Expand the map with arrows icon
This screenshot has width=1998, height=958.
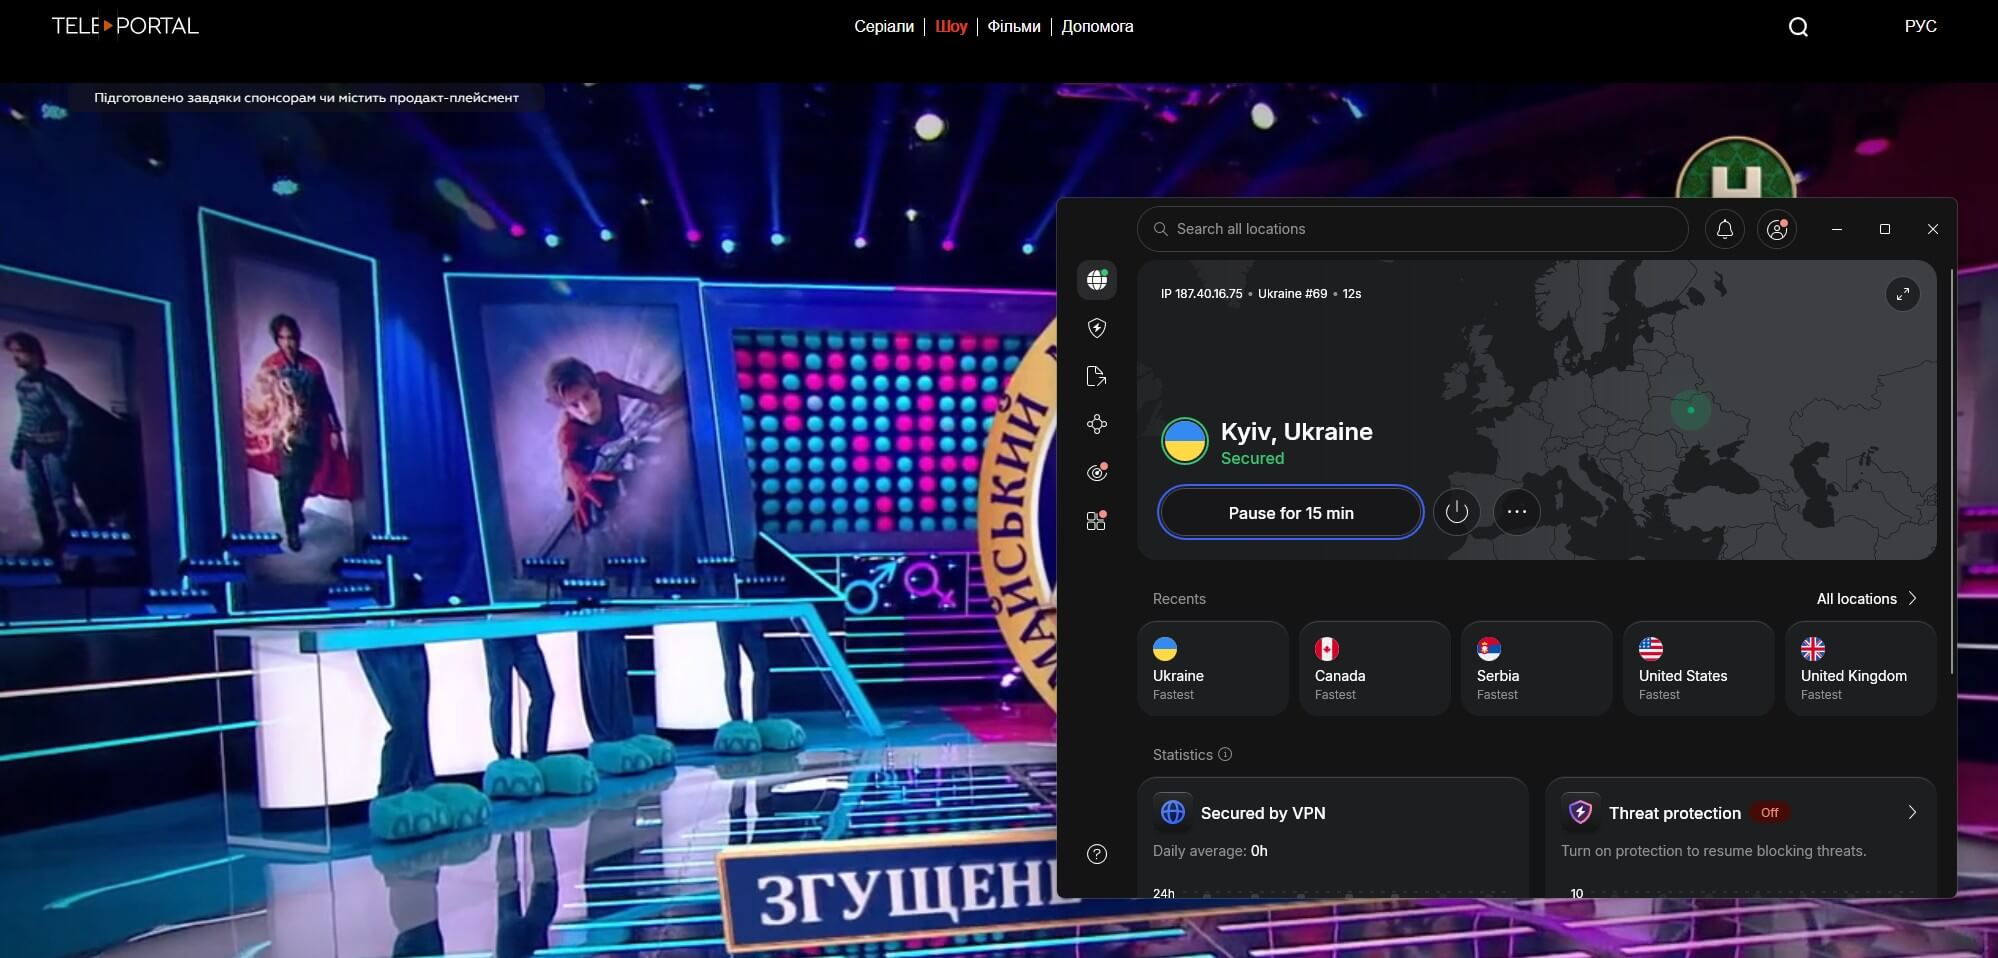point(1902,294)
